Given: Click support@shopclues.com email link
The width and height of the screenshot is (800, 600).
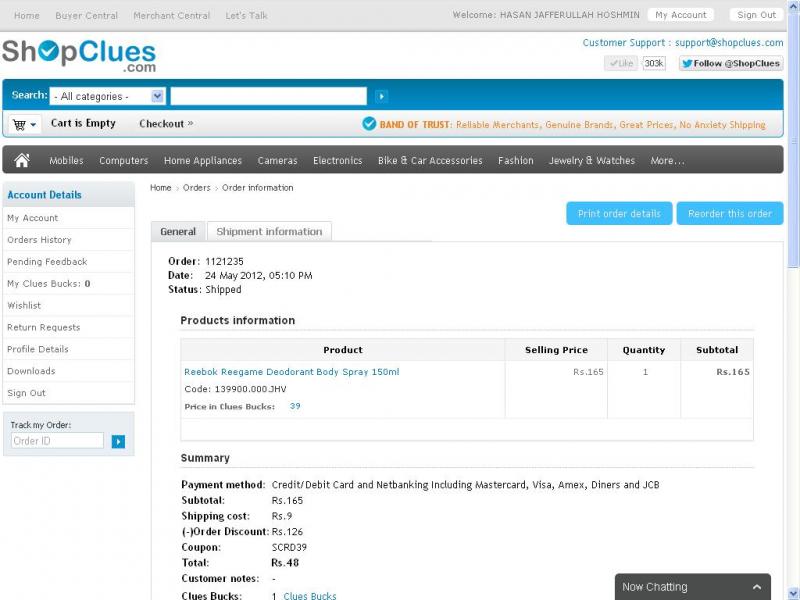Looking at the screenshot, I should coord(729,43).
